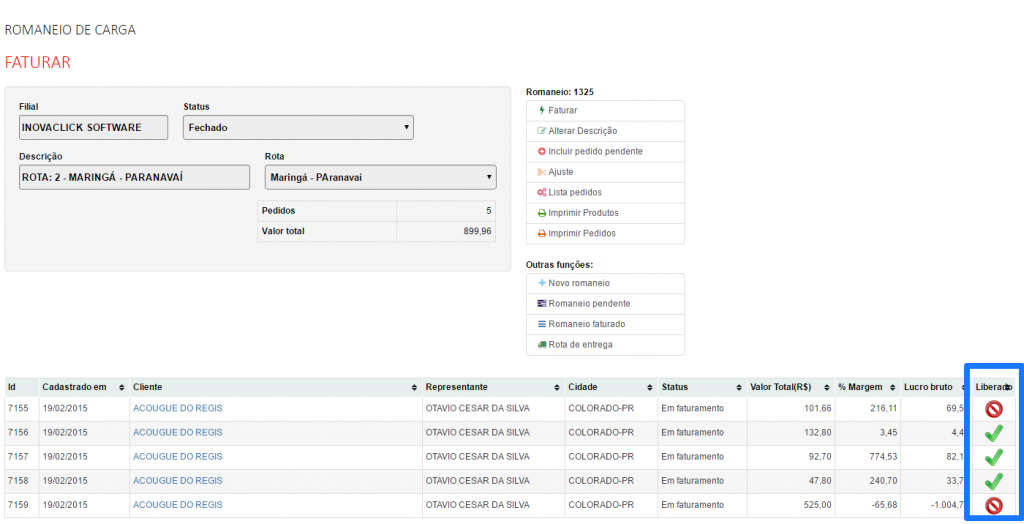Click the Faturar lightning bolt option
This screenshot has width=1024, height=524.
pos(562,110)
